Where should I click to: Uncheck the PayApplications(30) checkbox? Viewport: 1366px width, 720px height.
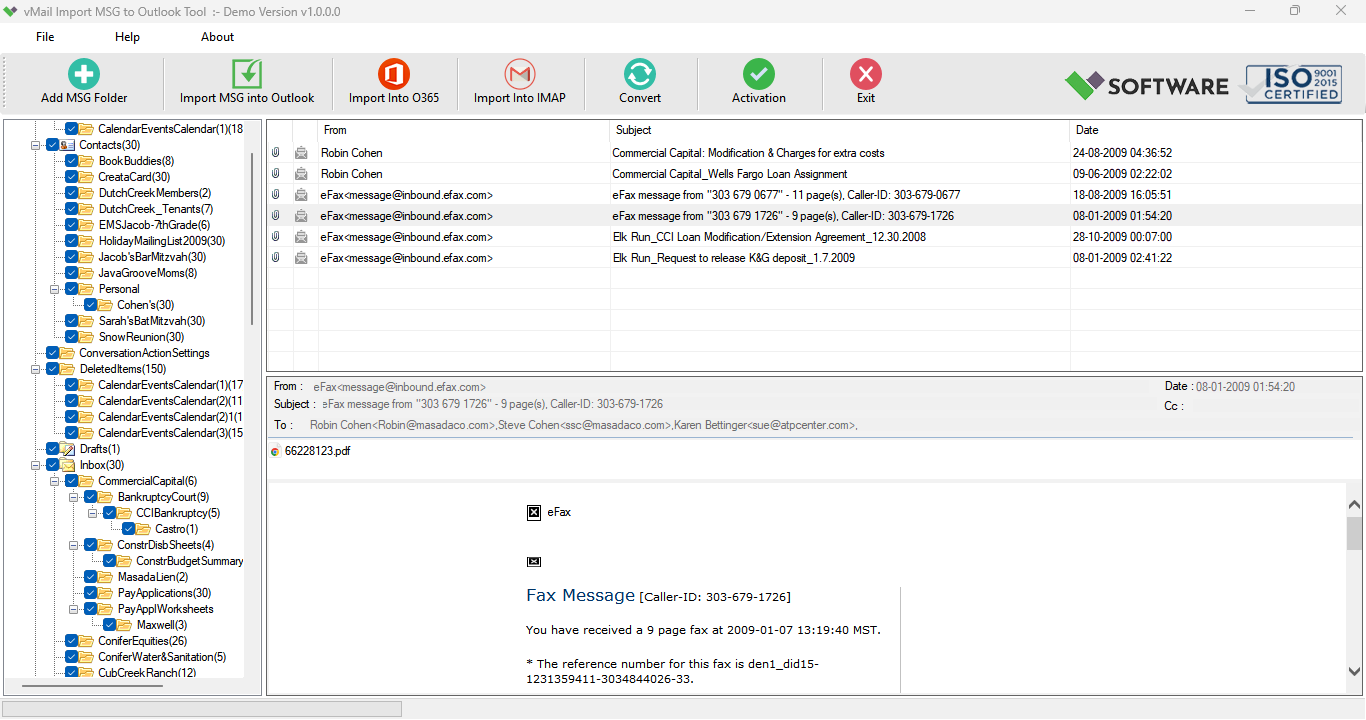click(x=91, y=593)
